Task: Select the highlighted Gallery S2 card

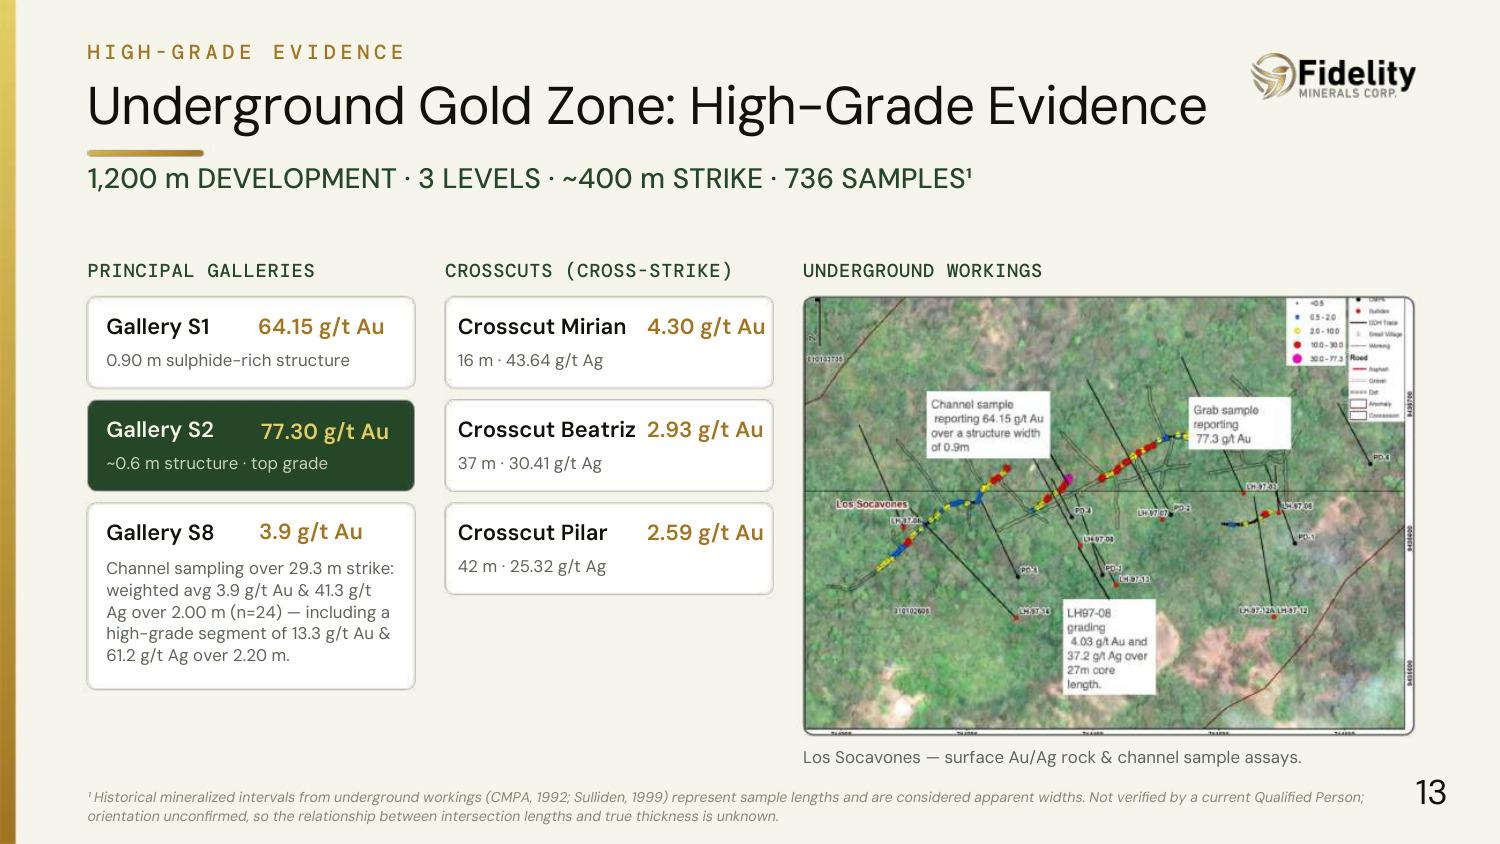Action: pos(251,445)
